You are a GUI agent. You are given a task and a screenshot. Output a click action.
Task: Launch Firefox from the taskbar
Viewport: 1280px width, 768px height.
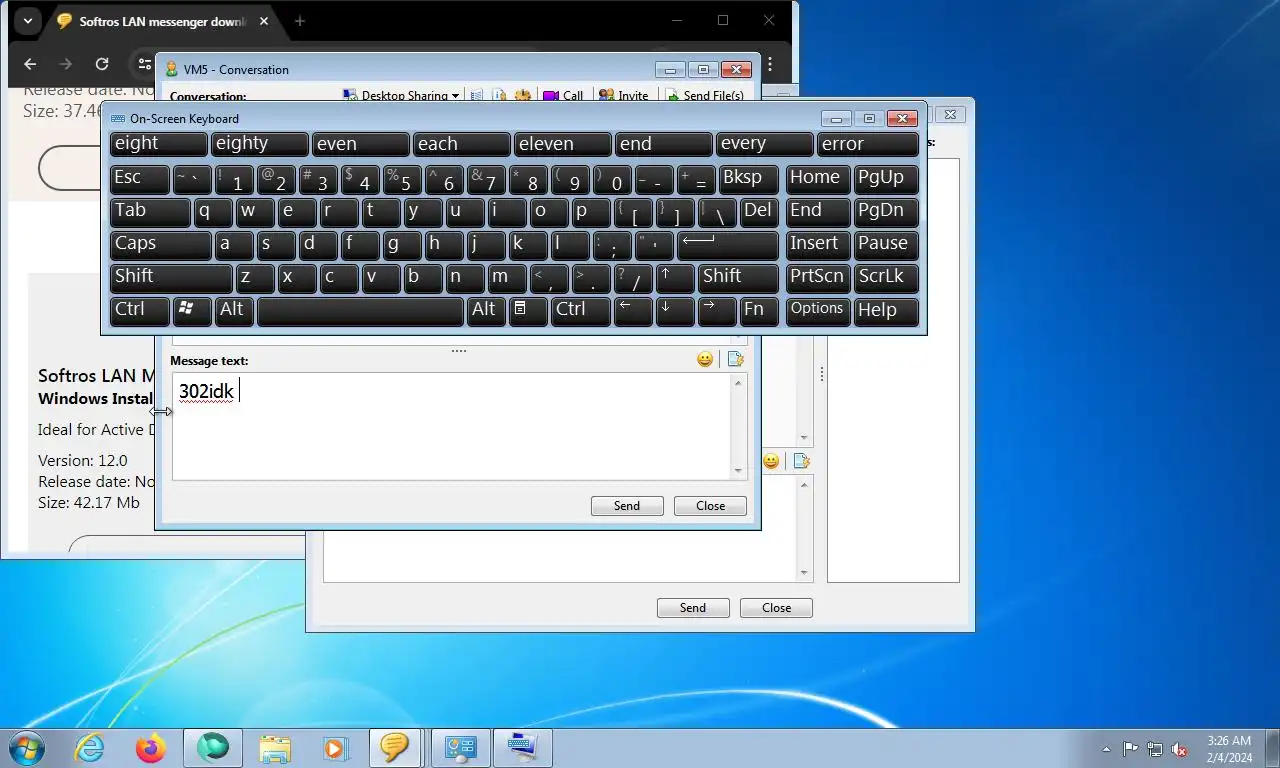pos(151,748)
